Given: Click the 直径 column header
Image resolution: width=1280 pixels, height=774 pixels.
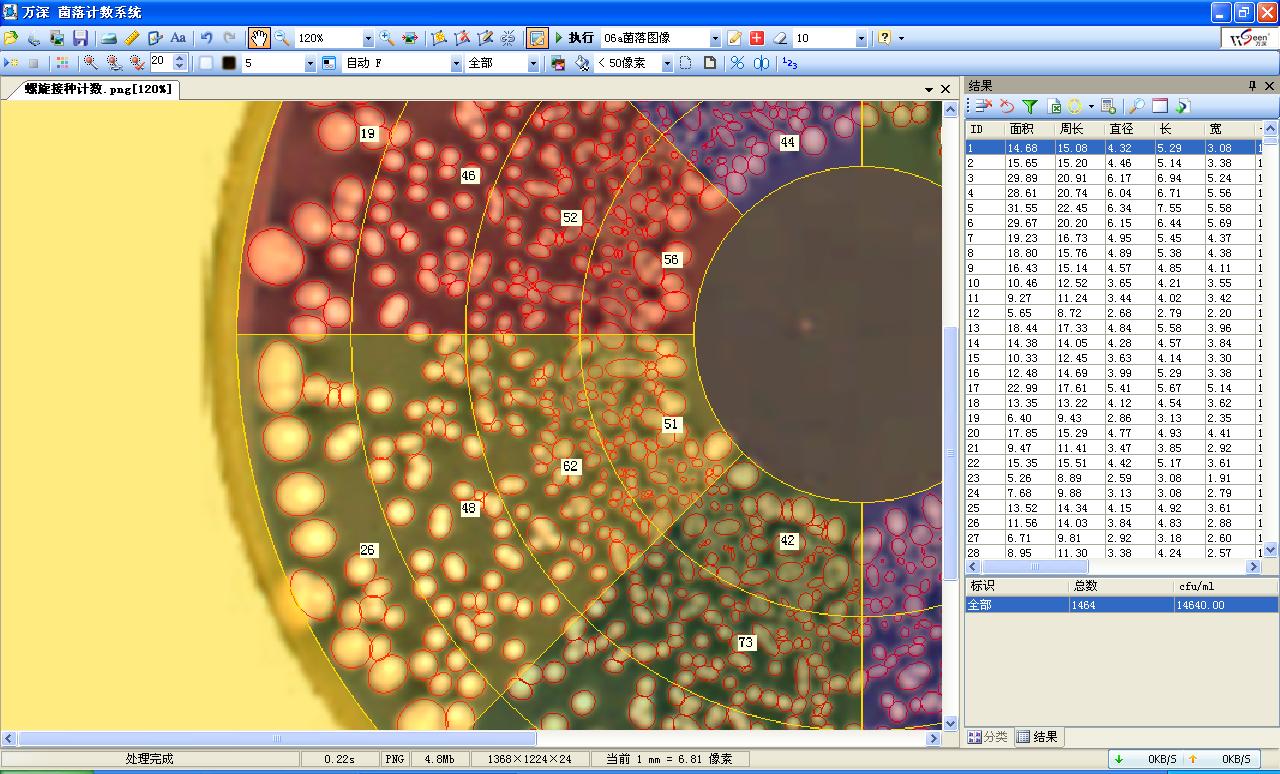Looking at the screenshot, I should 1130,129.
